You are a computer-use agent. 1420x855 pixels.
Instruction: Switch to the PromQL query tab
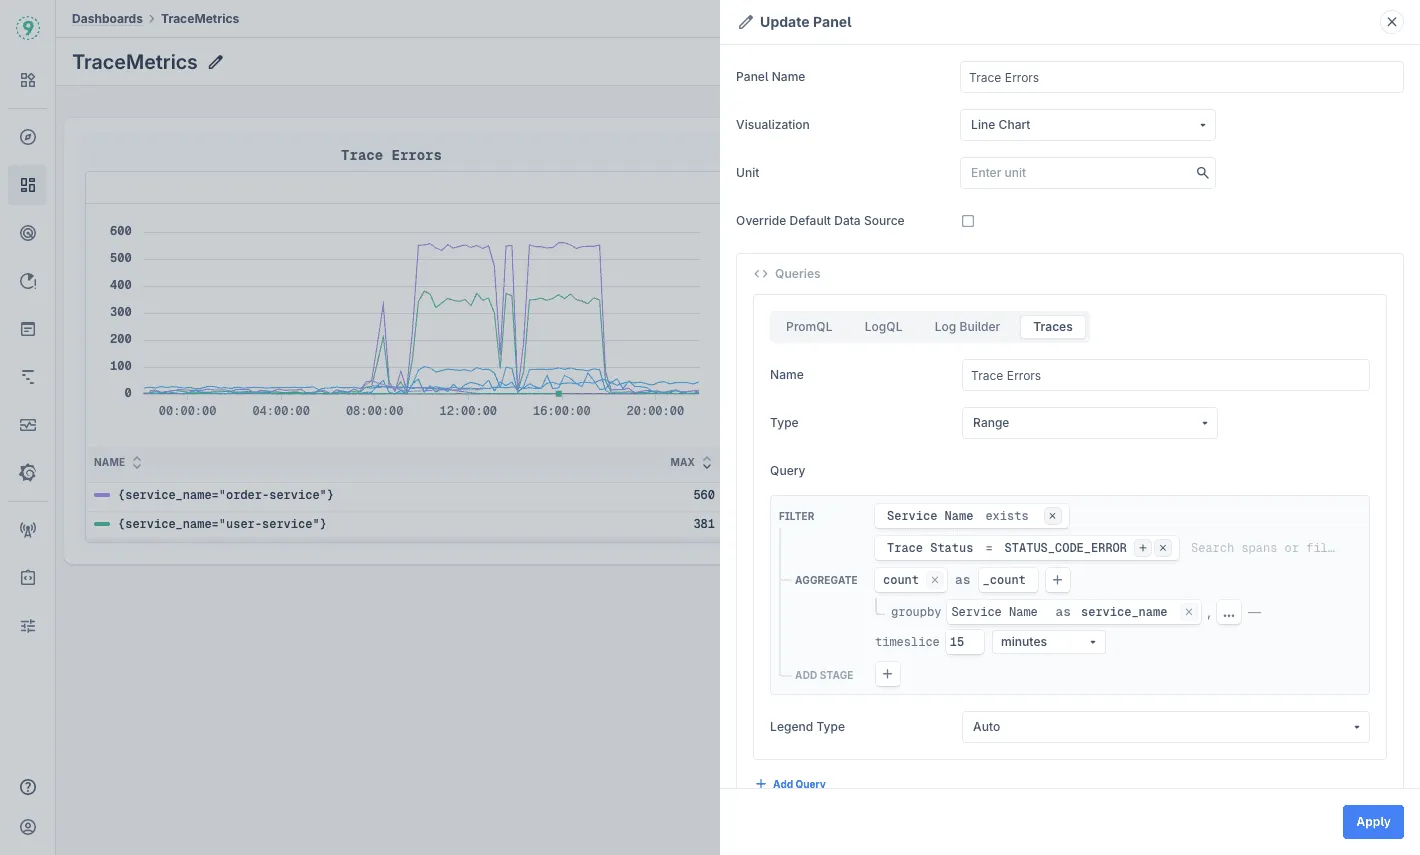tap(809, 327)
